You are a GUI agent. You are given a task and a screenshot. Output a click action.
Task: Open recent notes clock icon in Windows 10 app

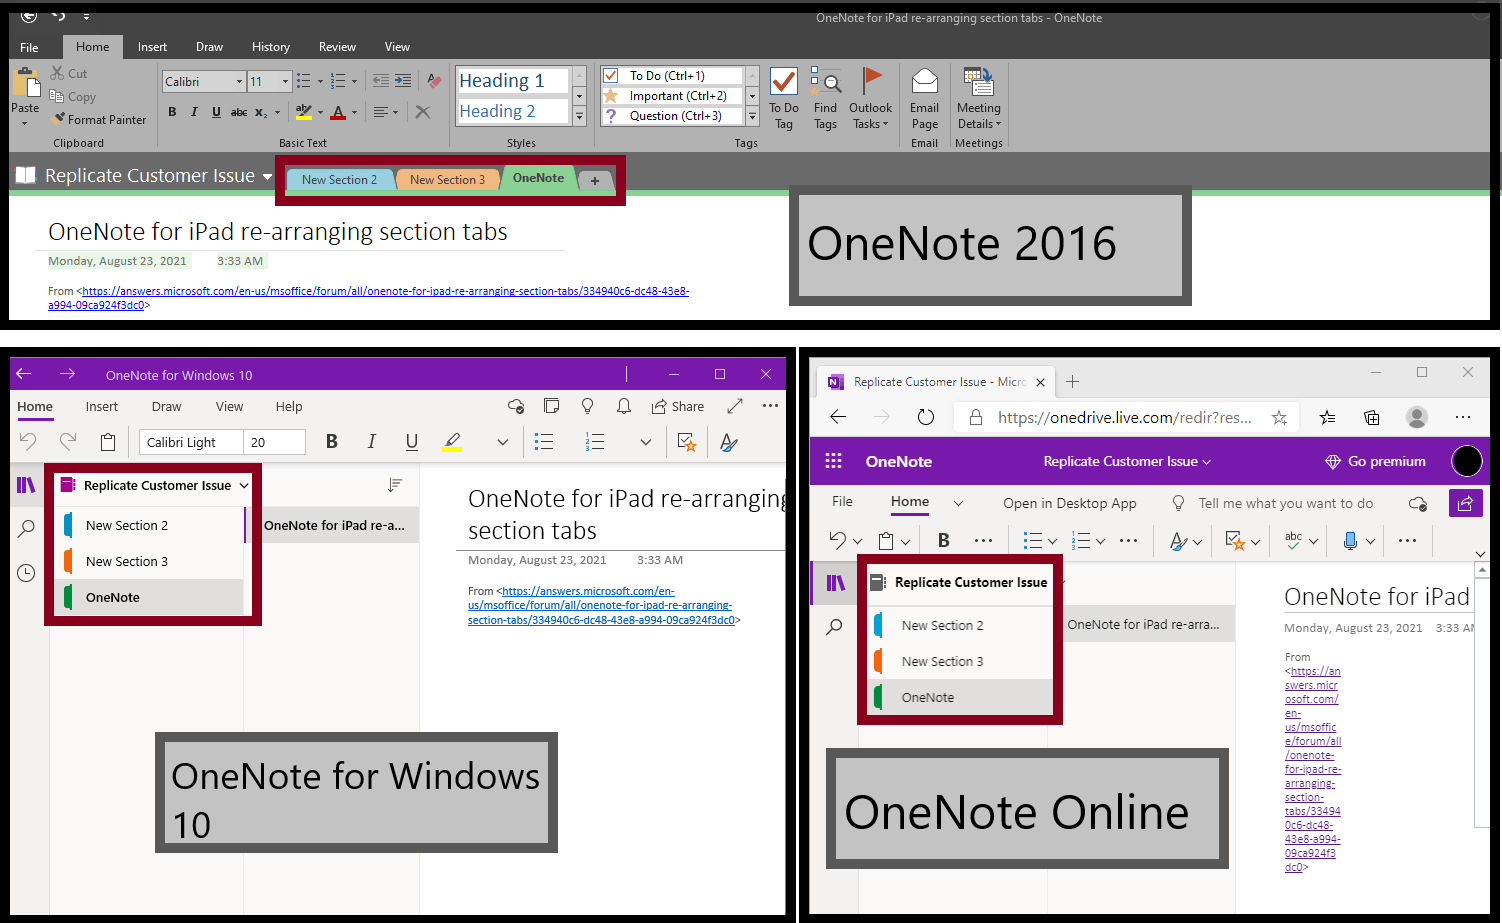(x=27, y=573)
